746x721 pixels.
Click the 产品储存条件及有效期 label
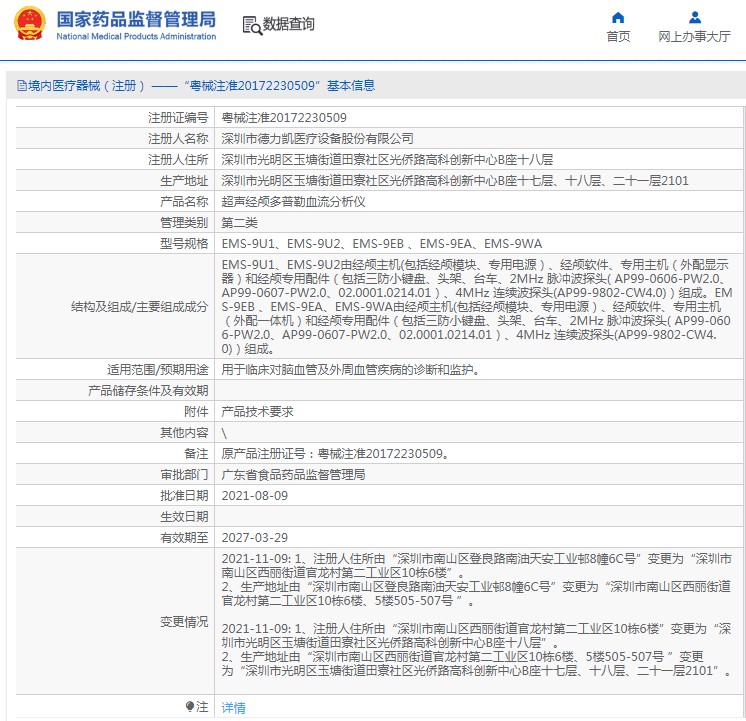coord(148,390)
